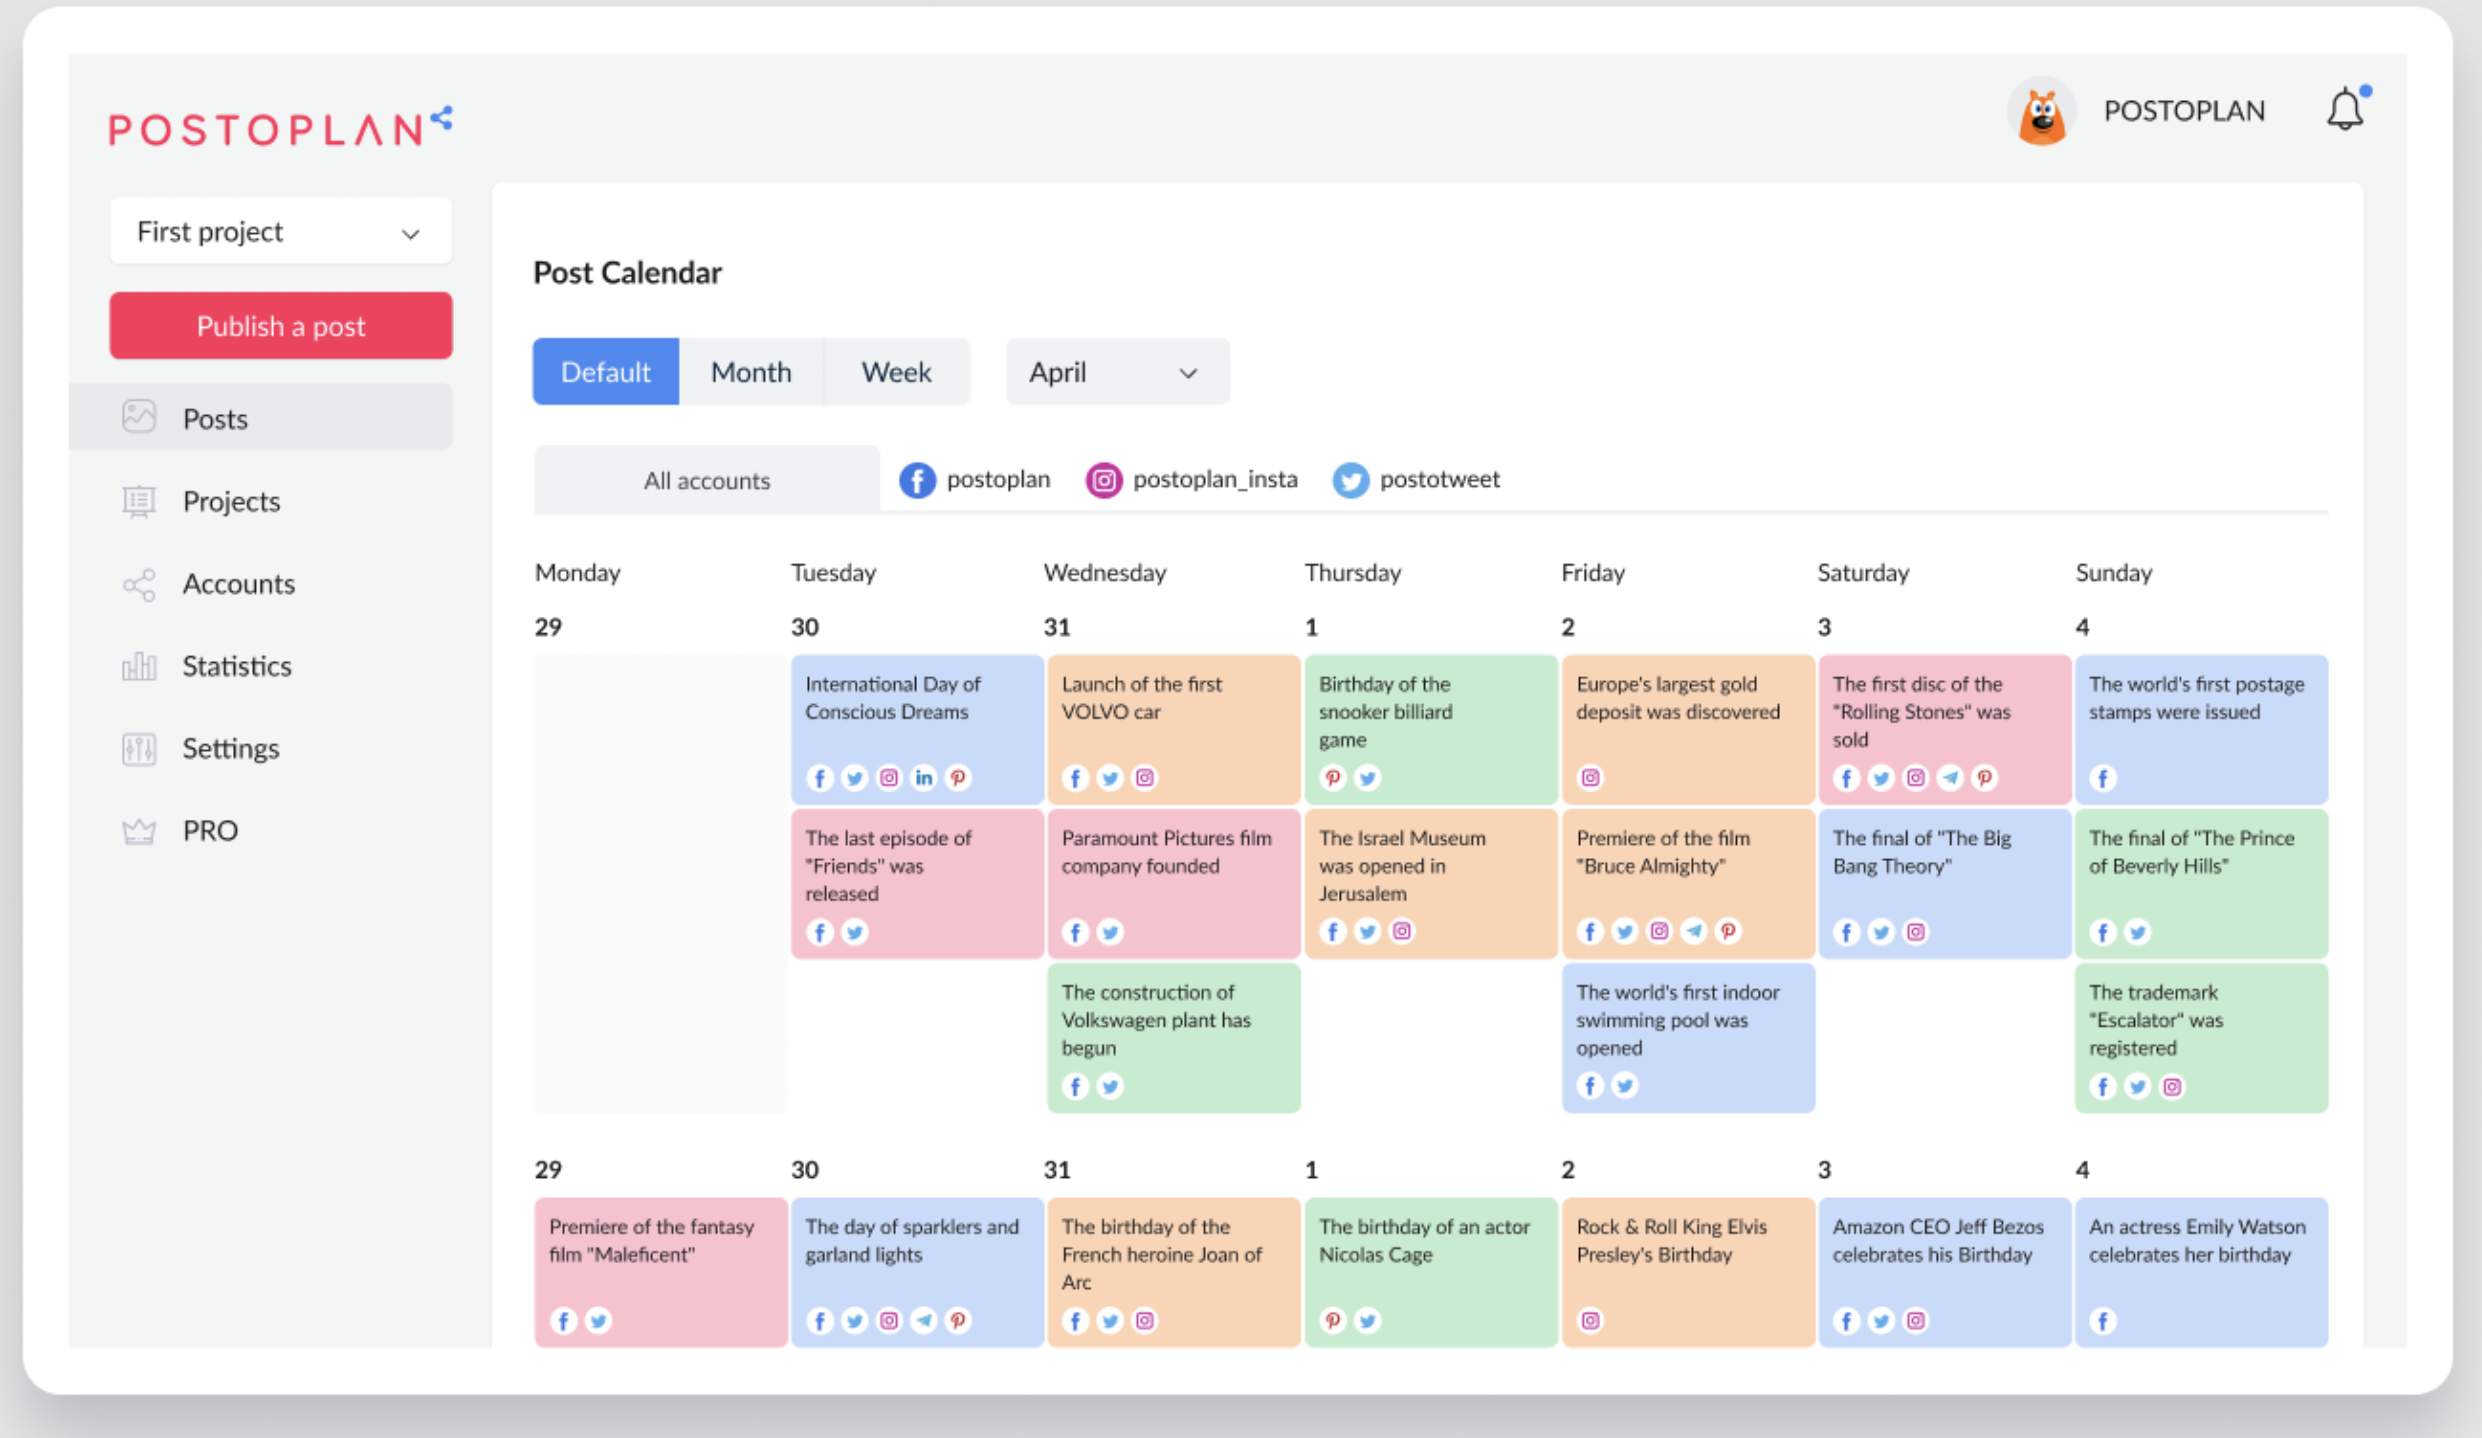The height and width of the screenshot is (1438, 2482).
Task: Click Instagram icon on Escalator trademark post
Action: tap(2172, 1086)
